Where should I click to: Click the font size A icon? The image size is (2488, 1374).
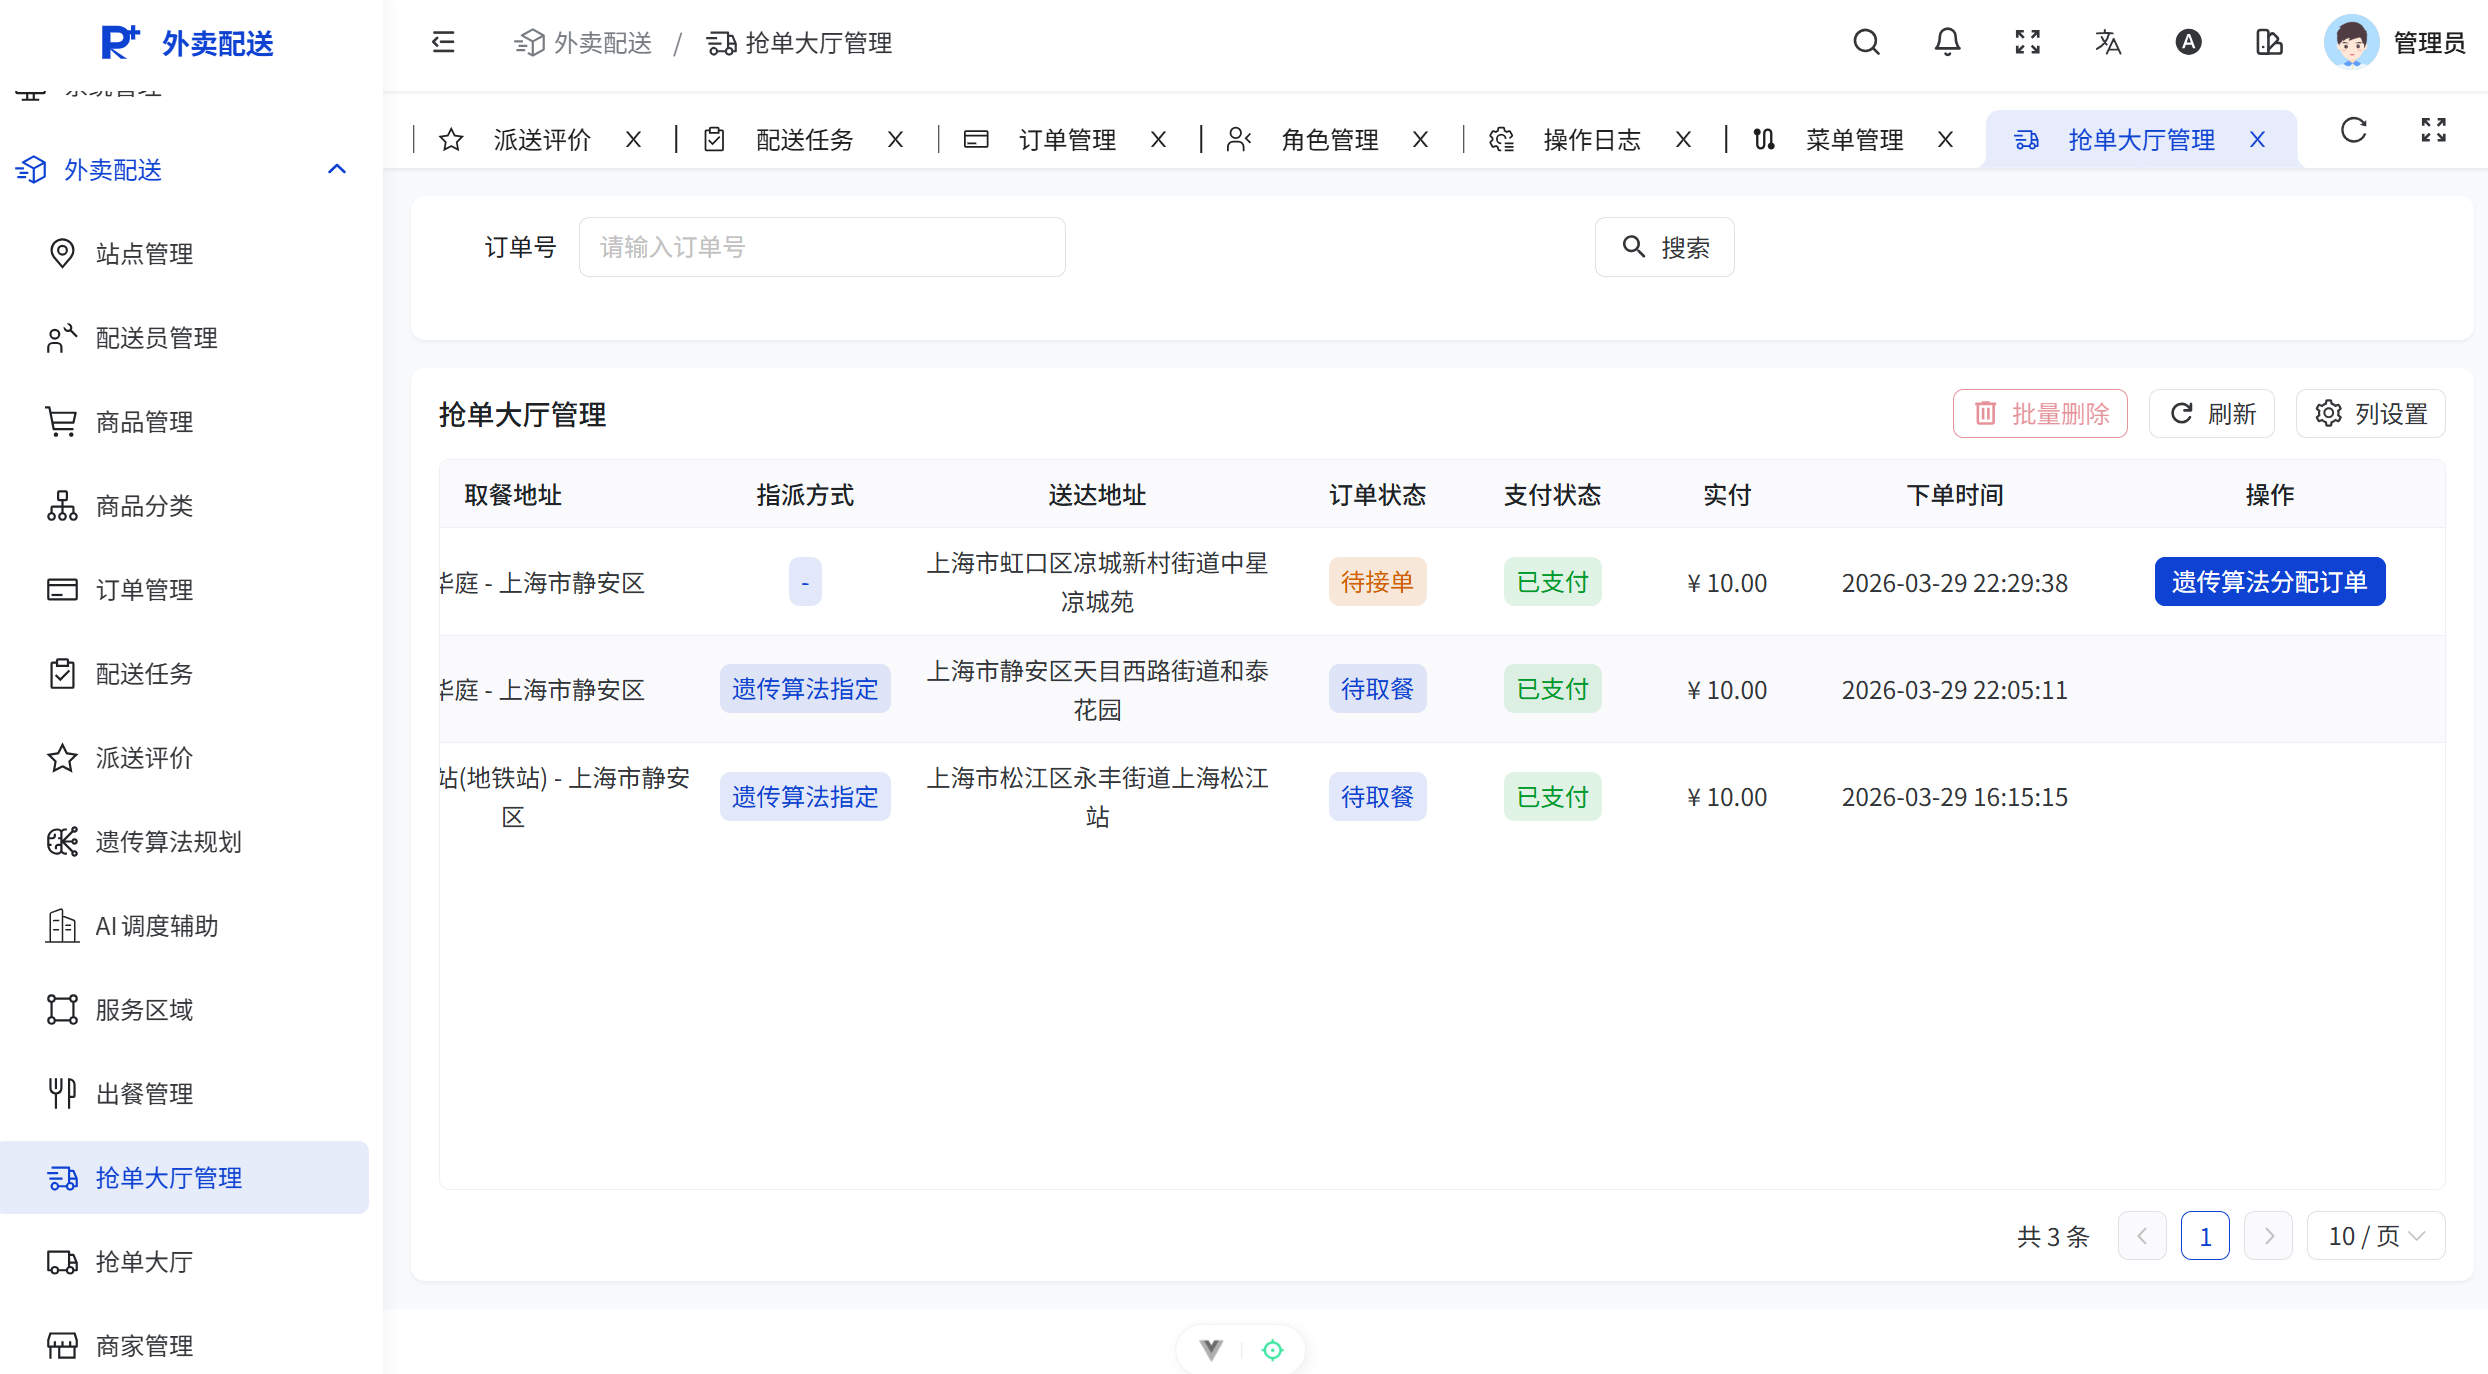coord(2188,42)
